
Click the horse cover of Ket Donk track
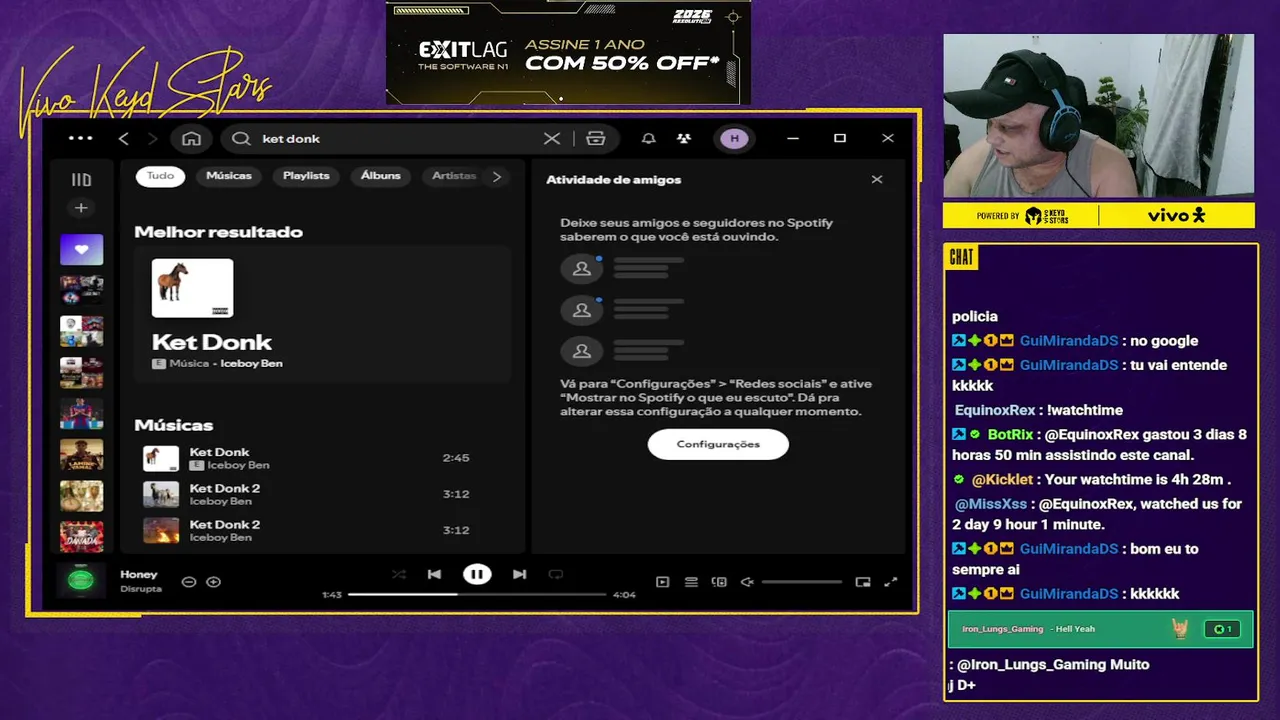[x=161, y=458]
